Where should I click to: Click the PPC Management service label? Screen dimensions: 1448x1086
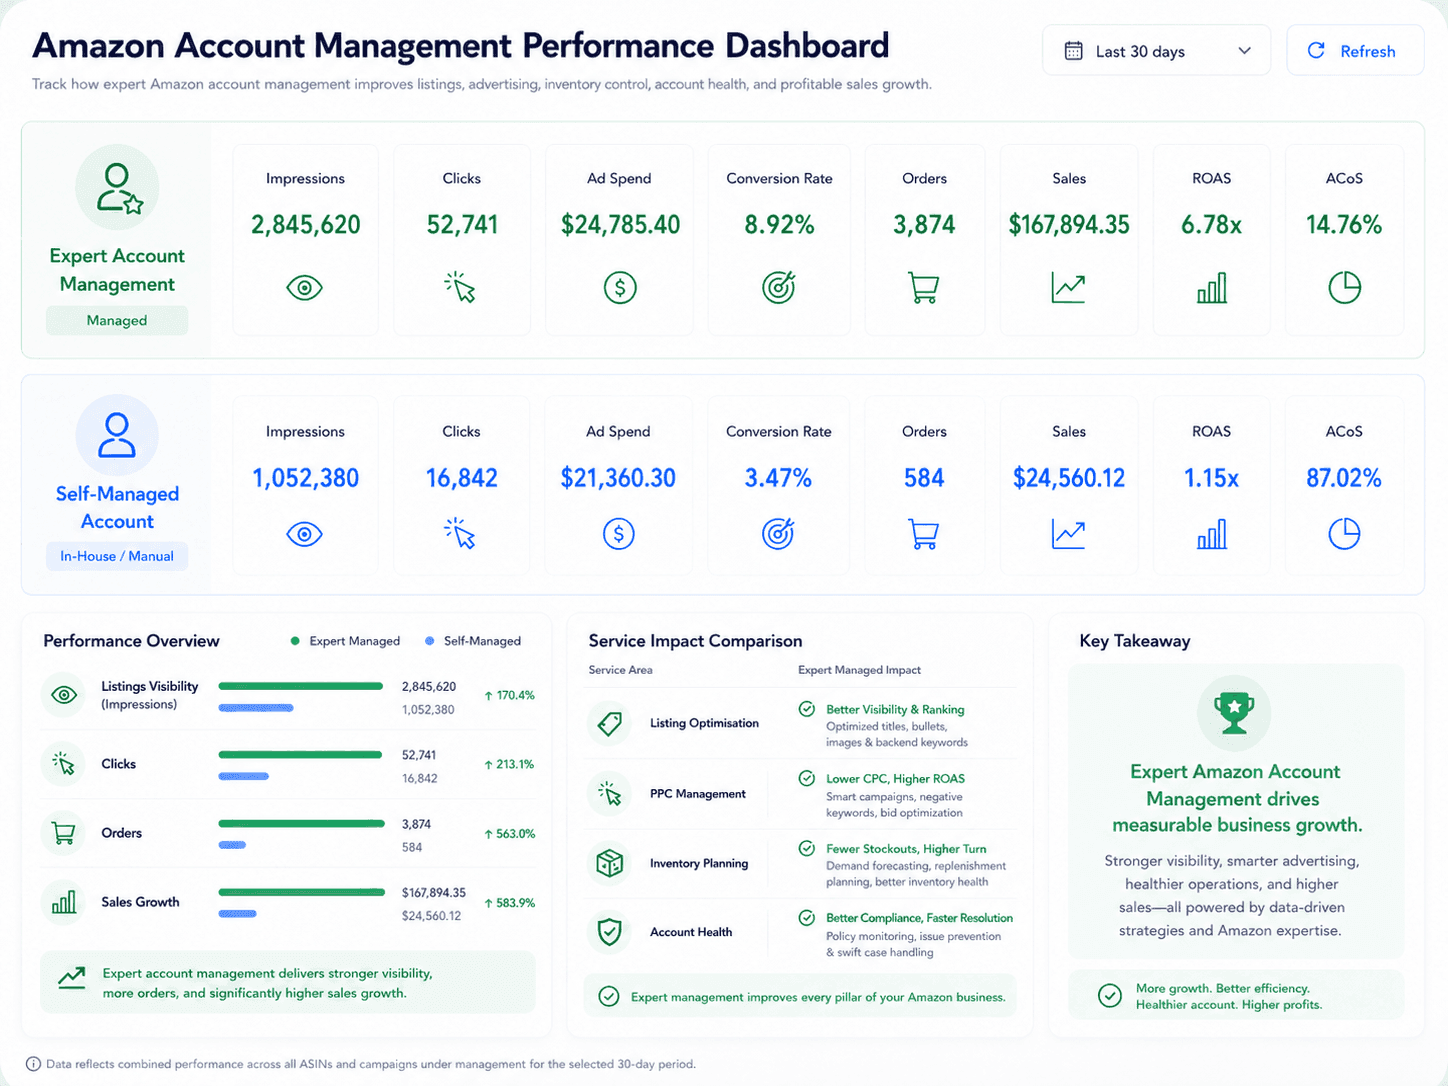coord(698,794)
